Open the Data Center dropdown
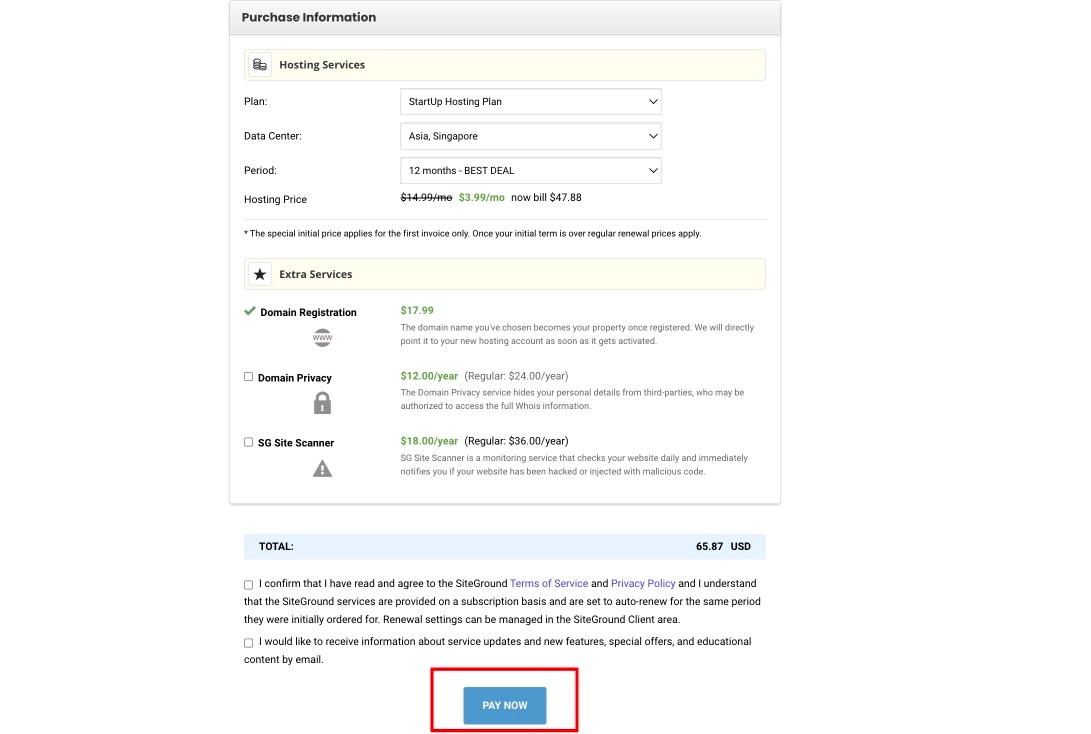This screenshot has height=734, width=1091. point(530,136)
